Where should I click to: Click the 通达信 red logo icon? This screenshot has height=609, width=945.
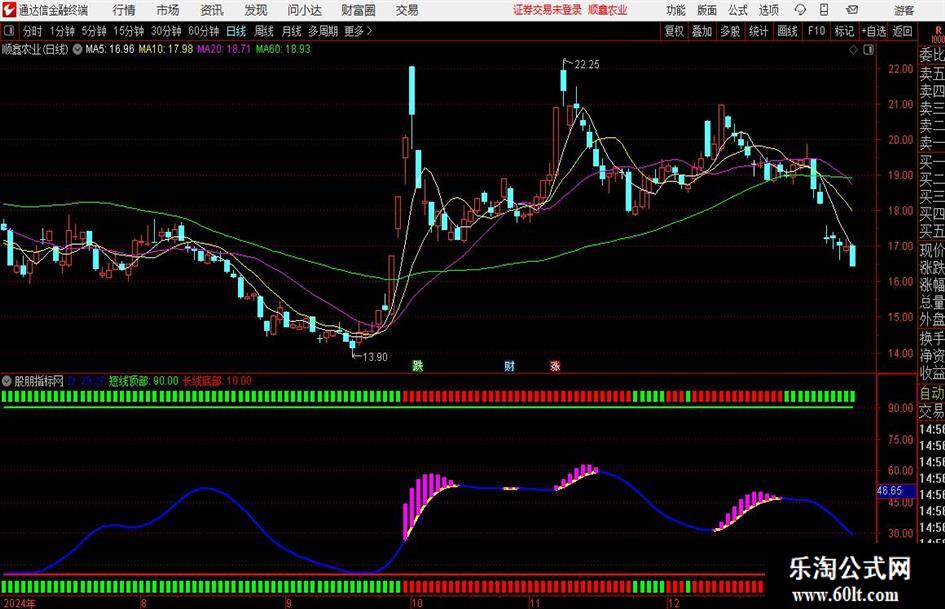click(9, 10)
